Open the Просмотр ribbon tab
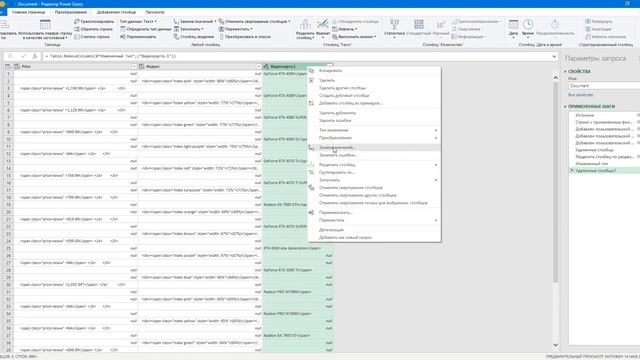 tap(155, 12)
